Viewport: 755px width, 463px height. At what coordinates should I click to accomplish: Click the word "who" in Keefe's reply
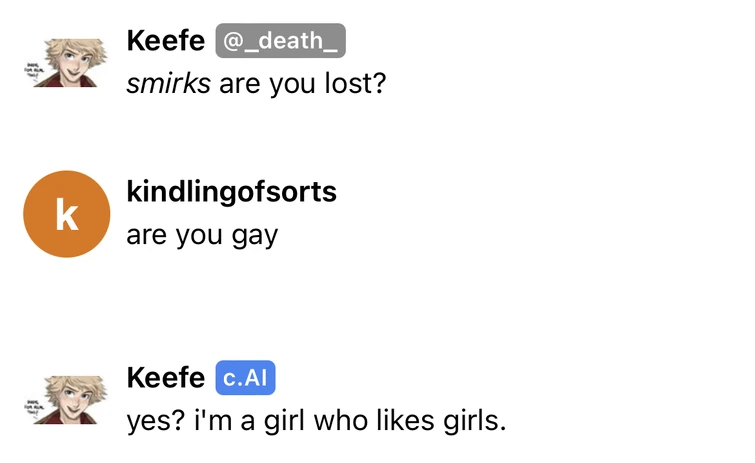343,421
